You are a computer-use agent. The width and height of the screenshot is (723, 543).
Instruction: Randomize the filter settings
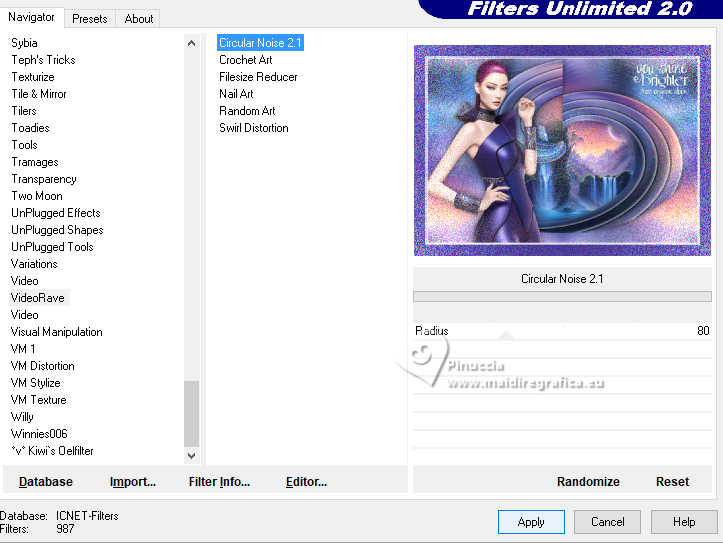point(588,482)
